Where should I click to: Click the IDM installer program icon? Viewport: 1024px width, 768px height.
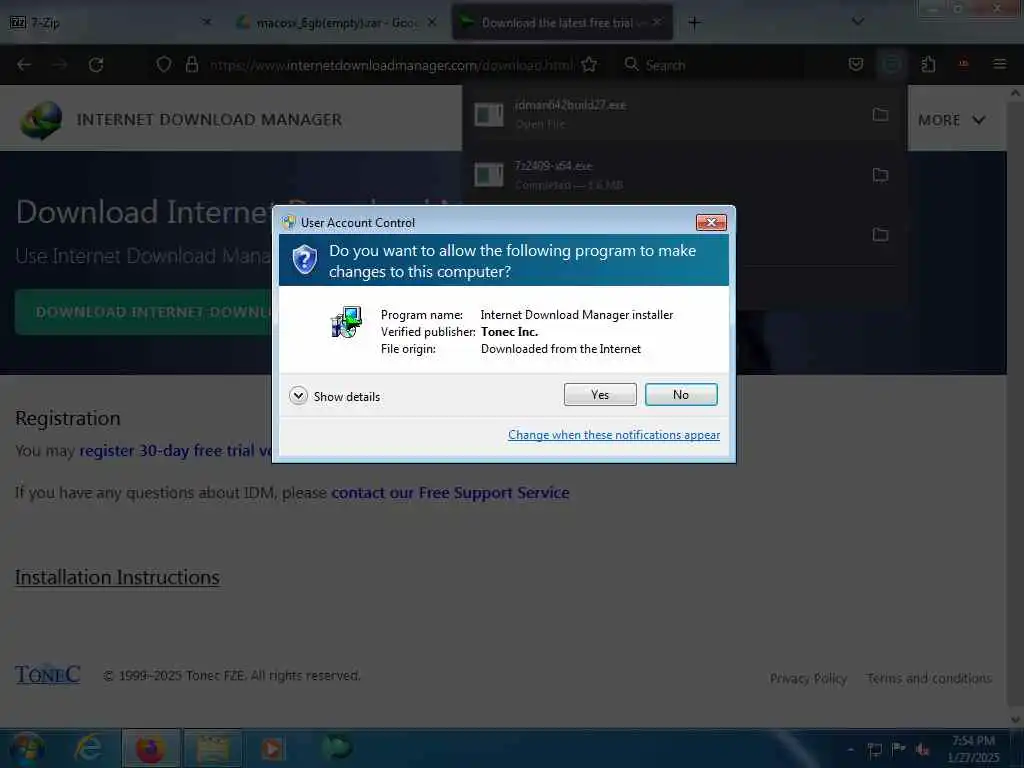[x=346, y=322]
